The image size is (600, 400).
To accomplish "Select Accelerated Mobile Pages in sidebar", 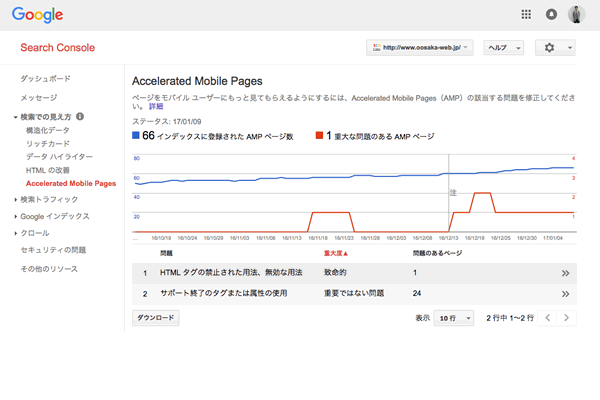I will click(71, 183).
